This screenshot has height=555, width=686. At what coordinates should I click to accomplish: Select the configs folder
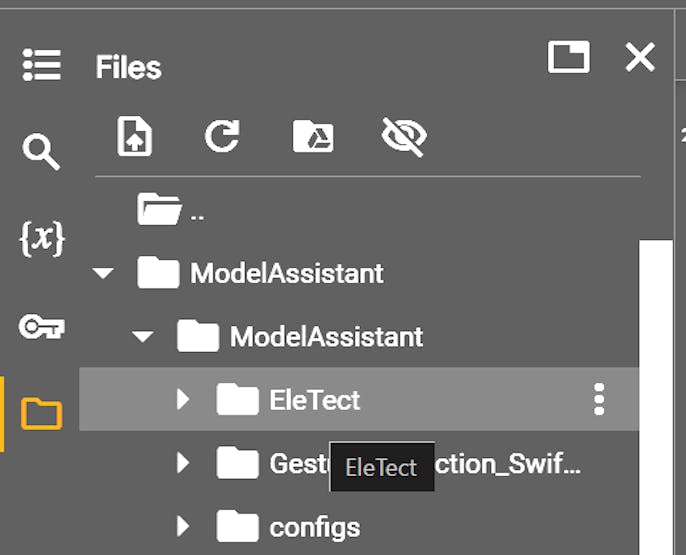[x=314, y=526]
